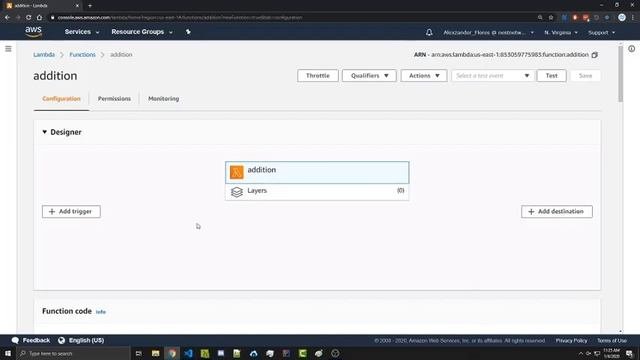Open the Select a test event dropdown
Image resolution: width=640 pixels, height=360 pixels.
493,76
